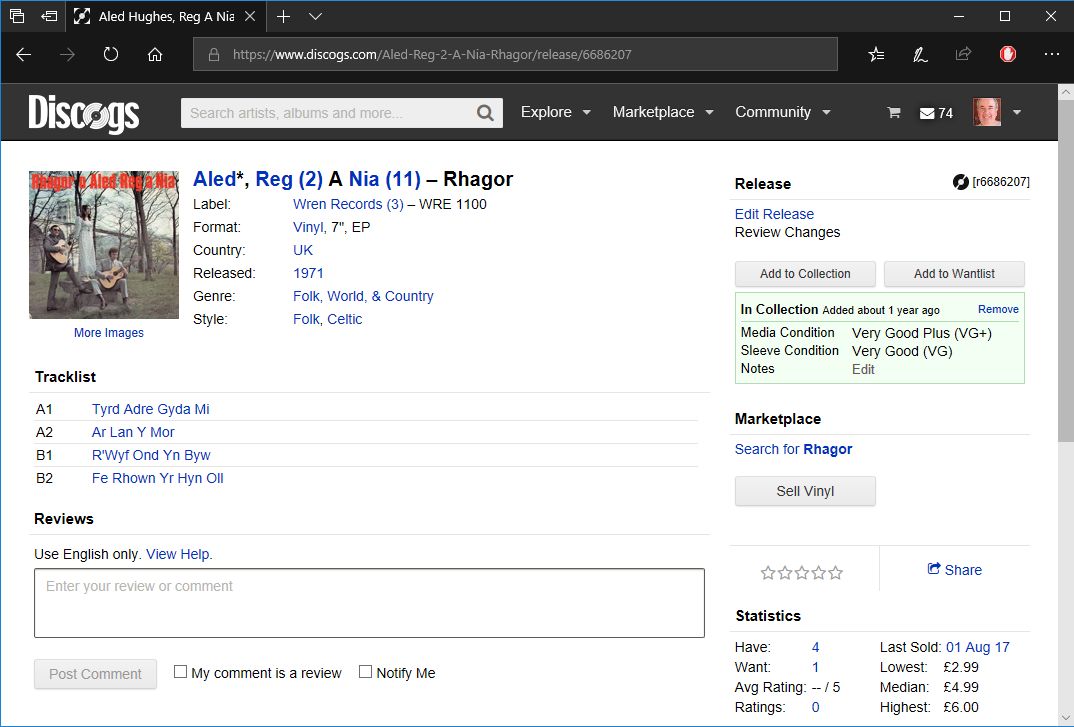Click the Add Note pen icon in browser toolbar

(920, 54)
